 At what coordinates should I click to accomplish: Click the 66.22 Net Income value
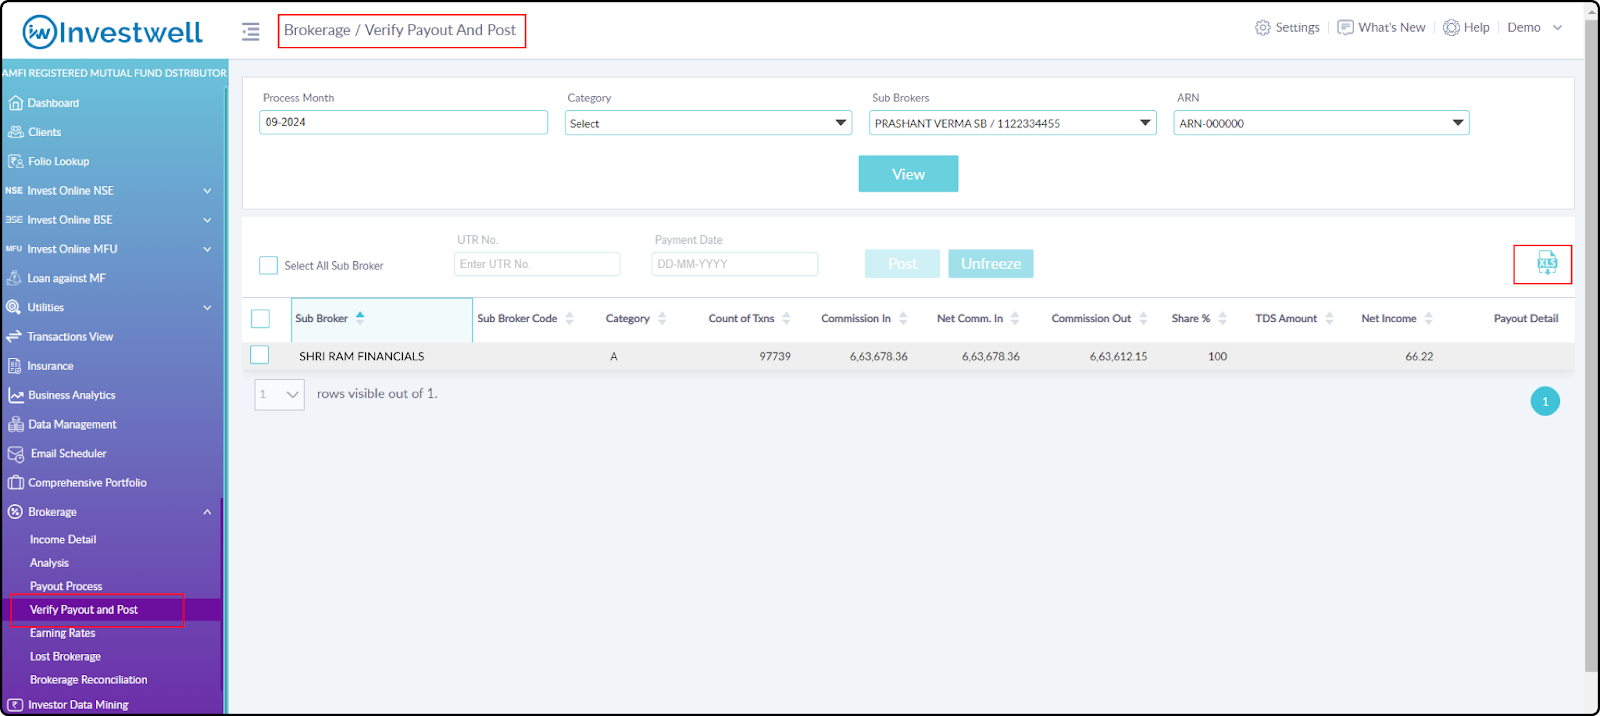1419,356
